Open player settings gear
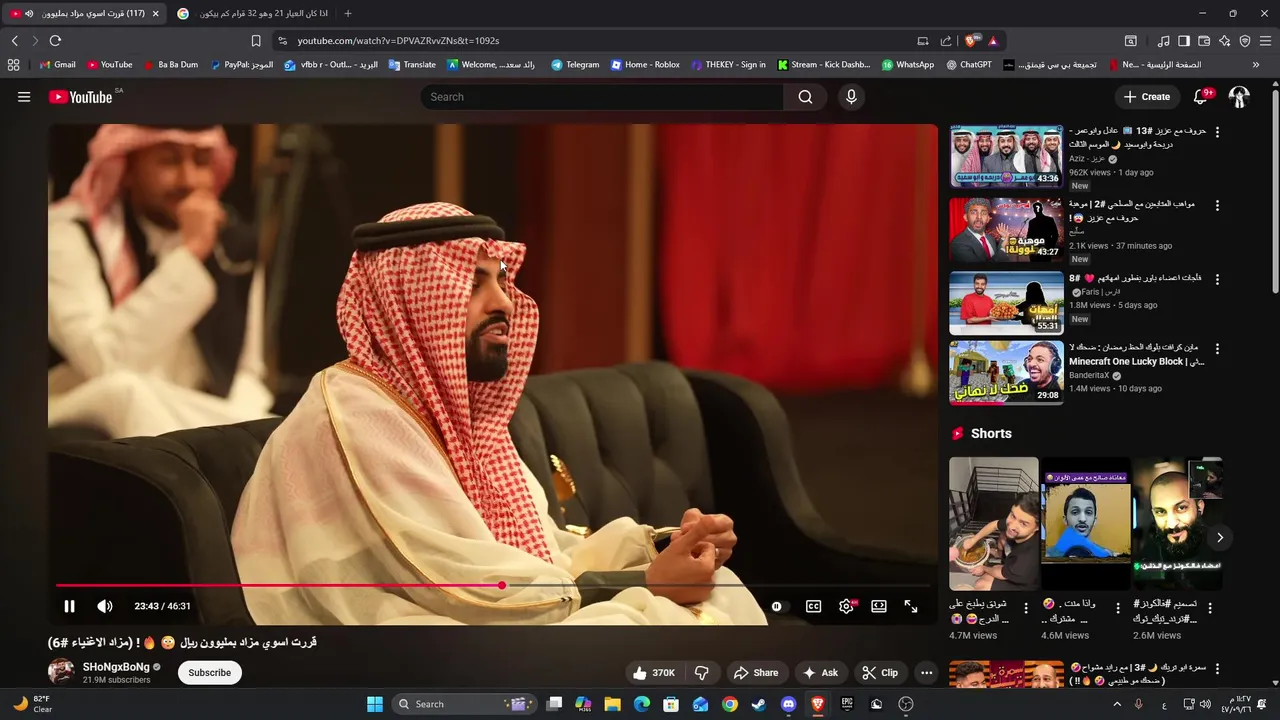Viewport: 1280px width, 720px height. (846, 606)
